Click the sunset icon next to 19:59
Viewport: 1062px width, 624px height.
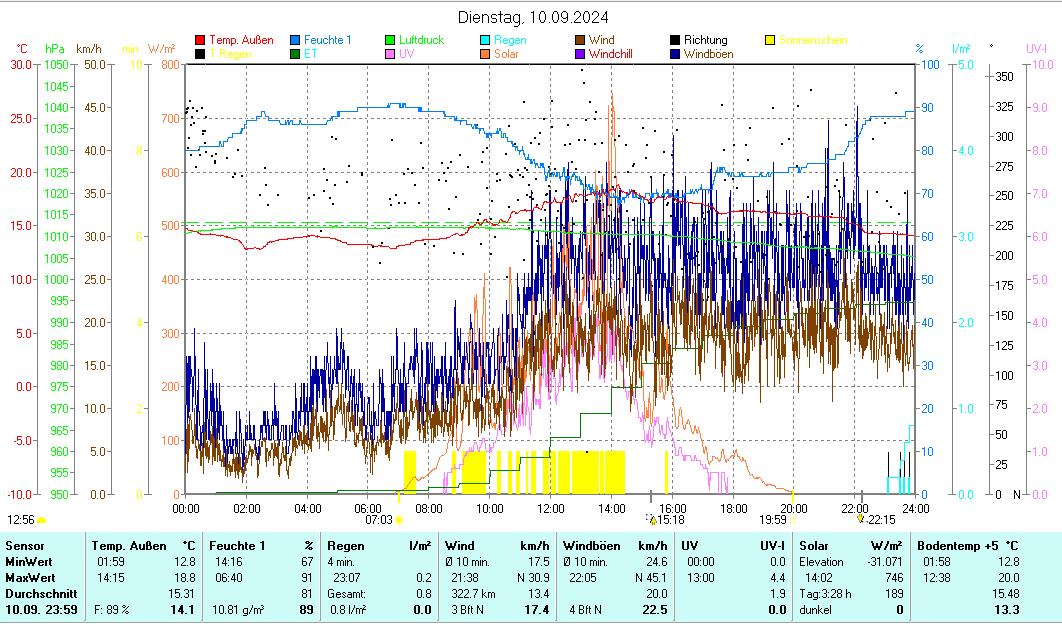[793, 519]
